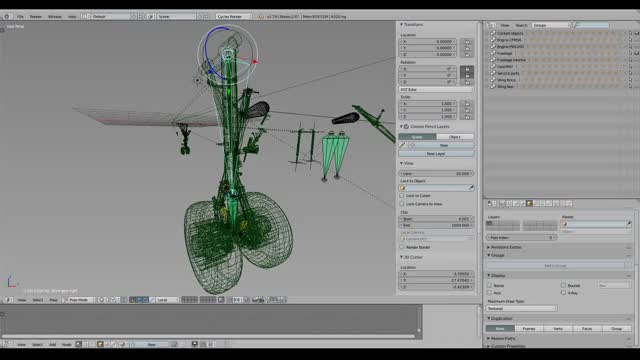Click the Parent field eyedropper icon
The width and height of the screenshot is (640, 360).
629,224
